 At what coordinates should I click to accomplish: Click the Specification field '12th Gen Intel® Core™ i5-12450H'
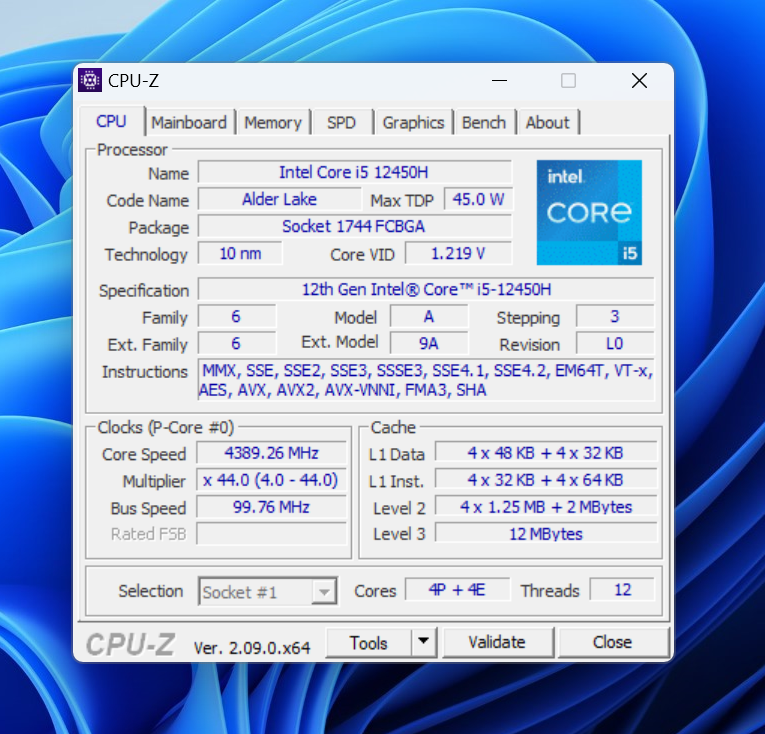[426, 289]
